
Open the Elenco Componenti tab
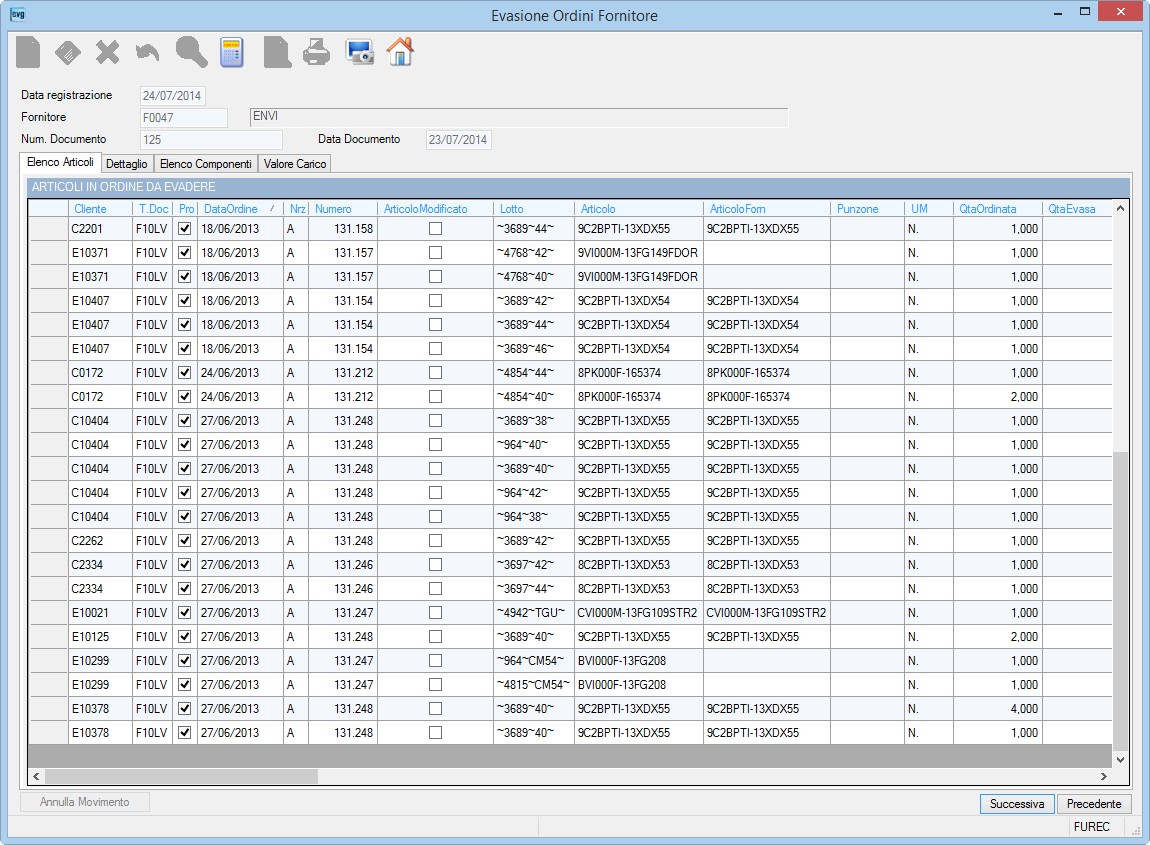[x=205, y=164]
